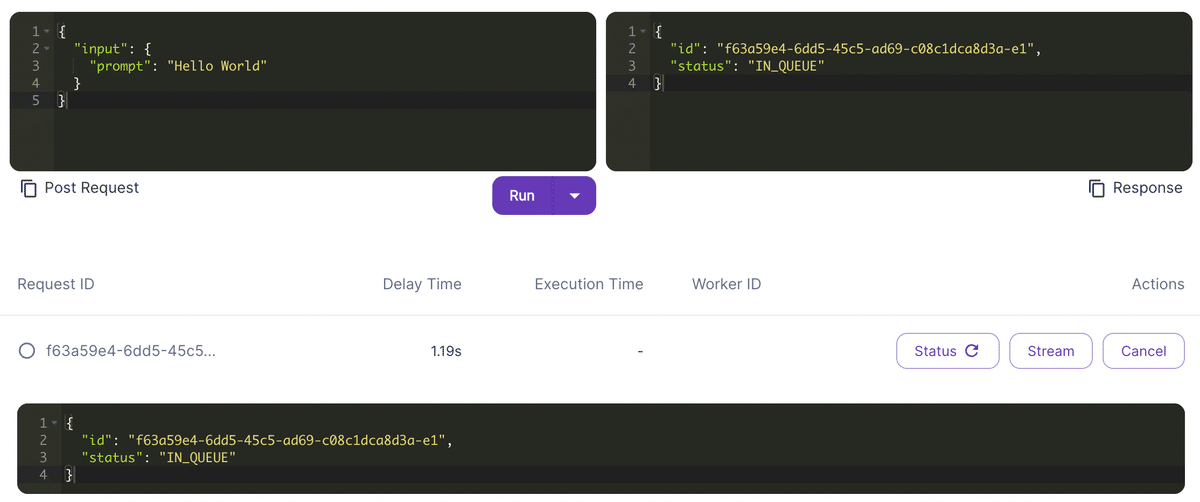
Task: Collapse the request editor line 1 fold arrow
Action: (x=48, y=32)
